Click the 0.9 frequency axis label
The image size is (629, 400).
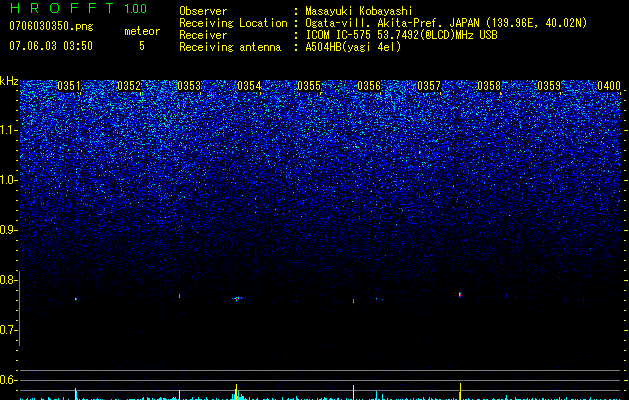(x=9, y=230)
